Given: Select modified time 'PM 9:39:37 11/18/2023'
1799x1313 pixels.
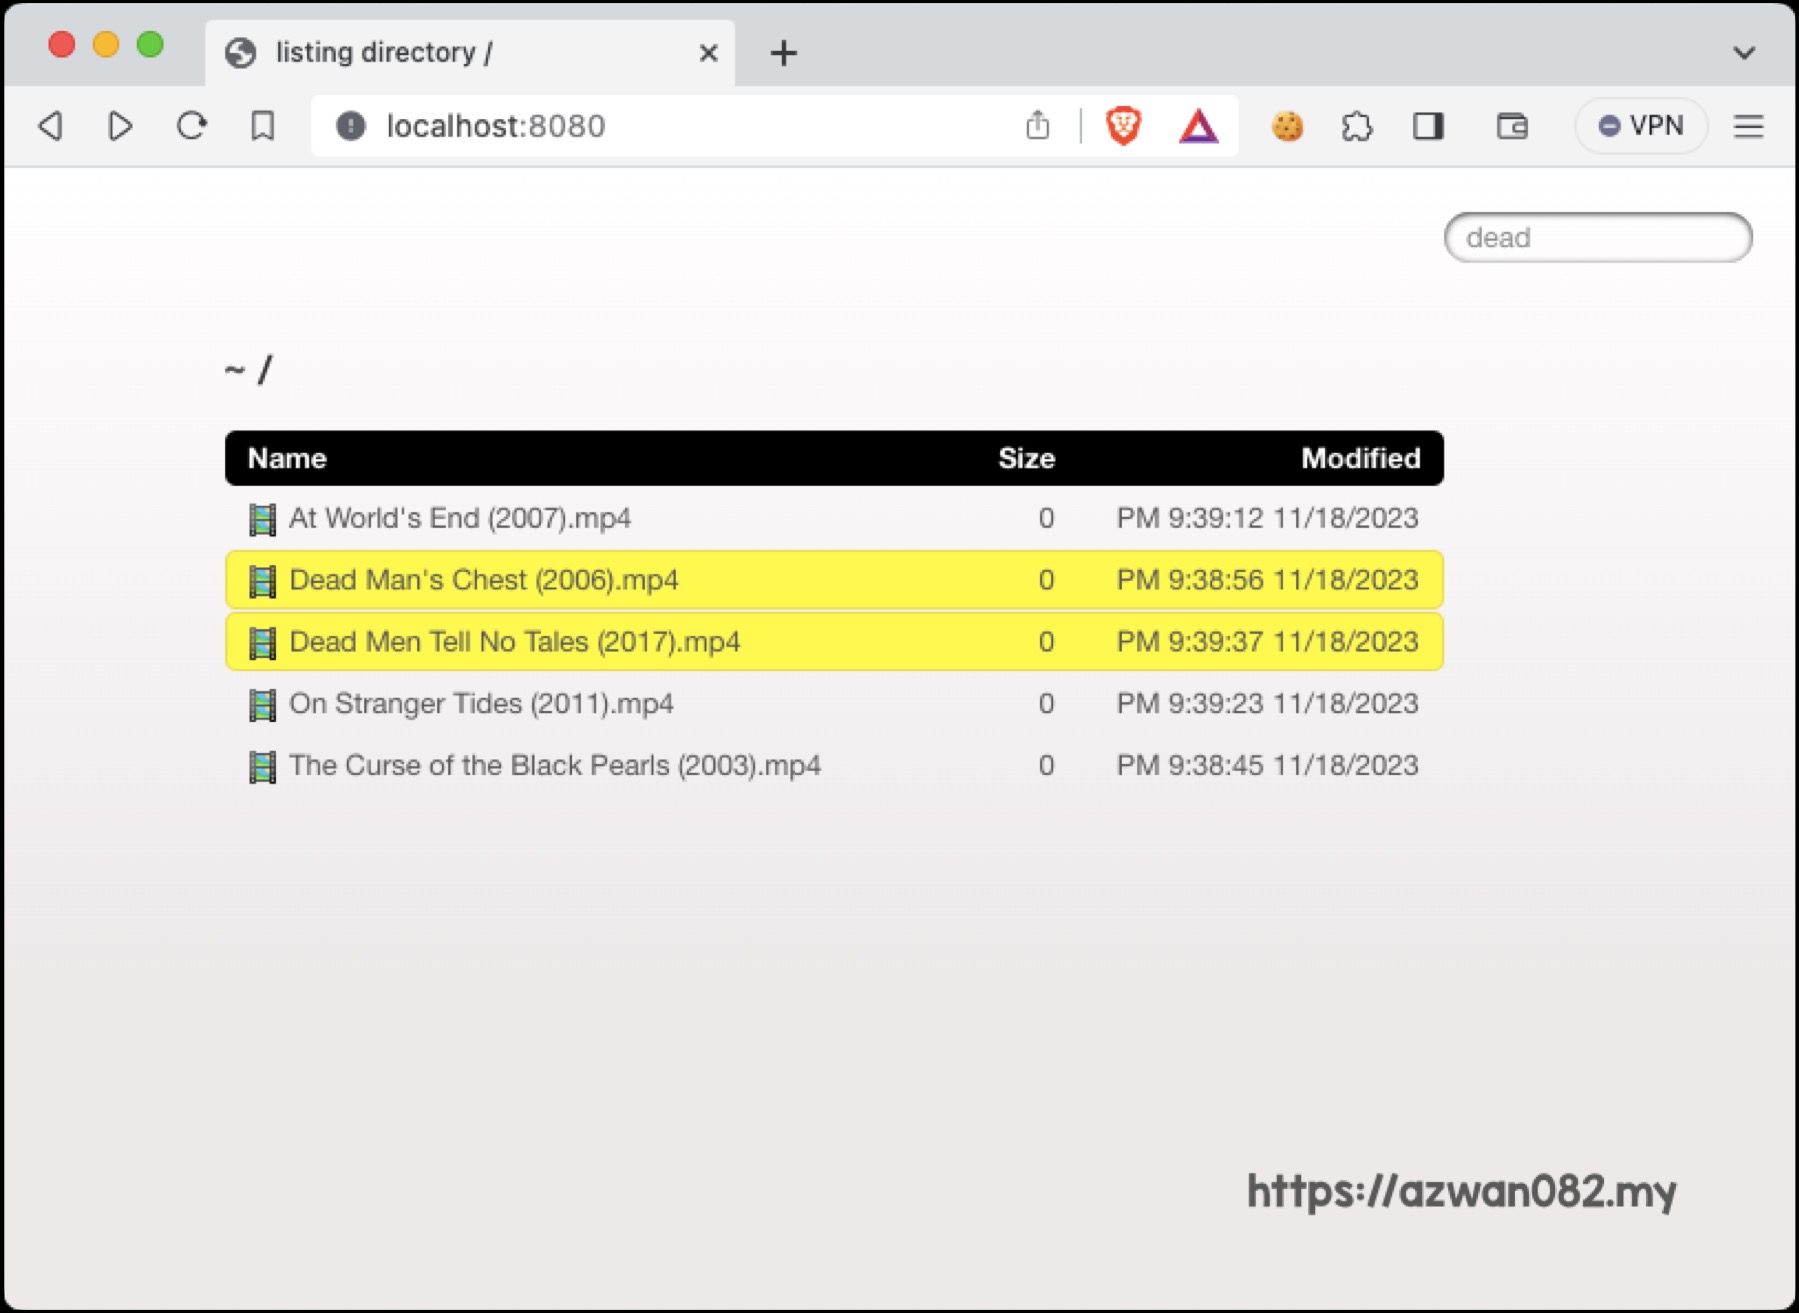Looking at the screenshot, I should point(1267,642).
